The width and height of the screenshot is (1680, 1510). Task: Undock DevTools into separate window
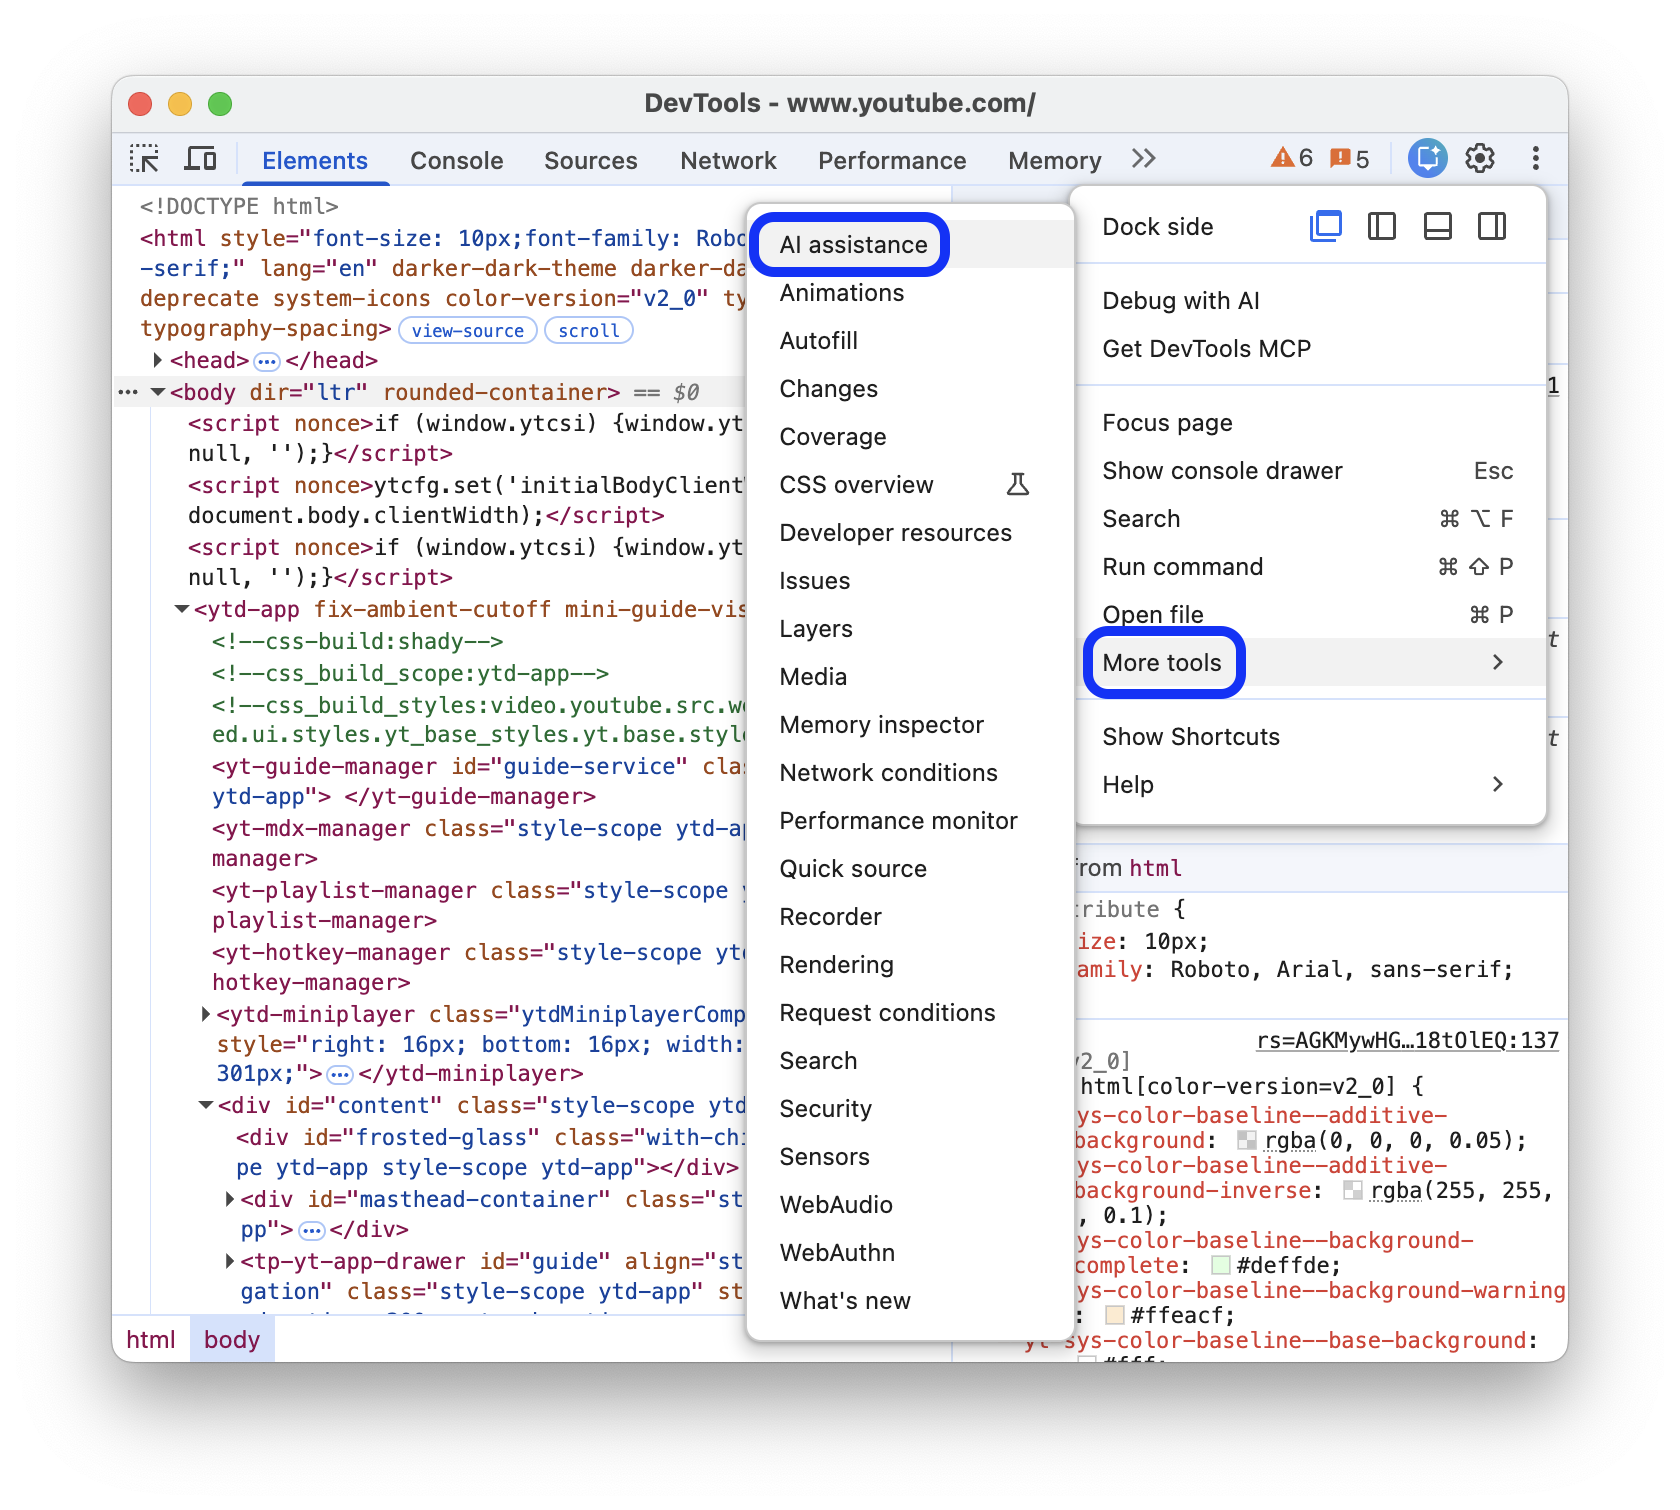pyautogui.click(x=1326, y=226)
